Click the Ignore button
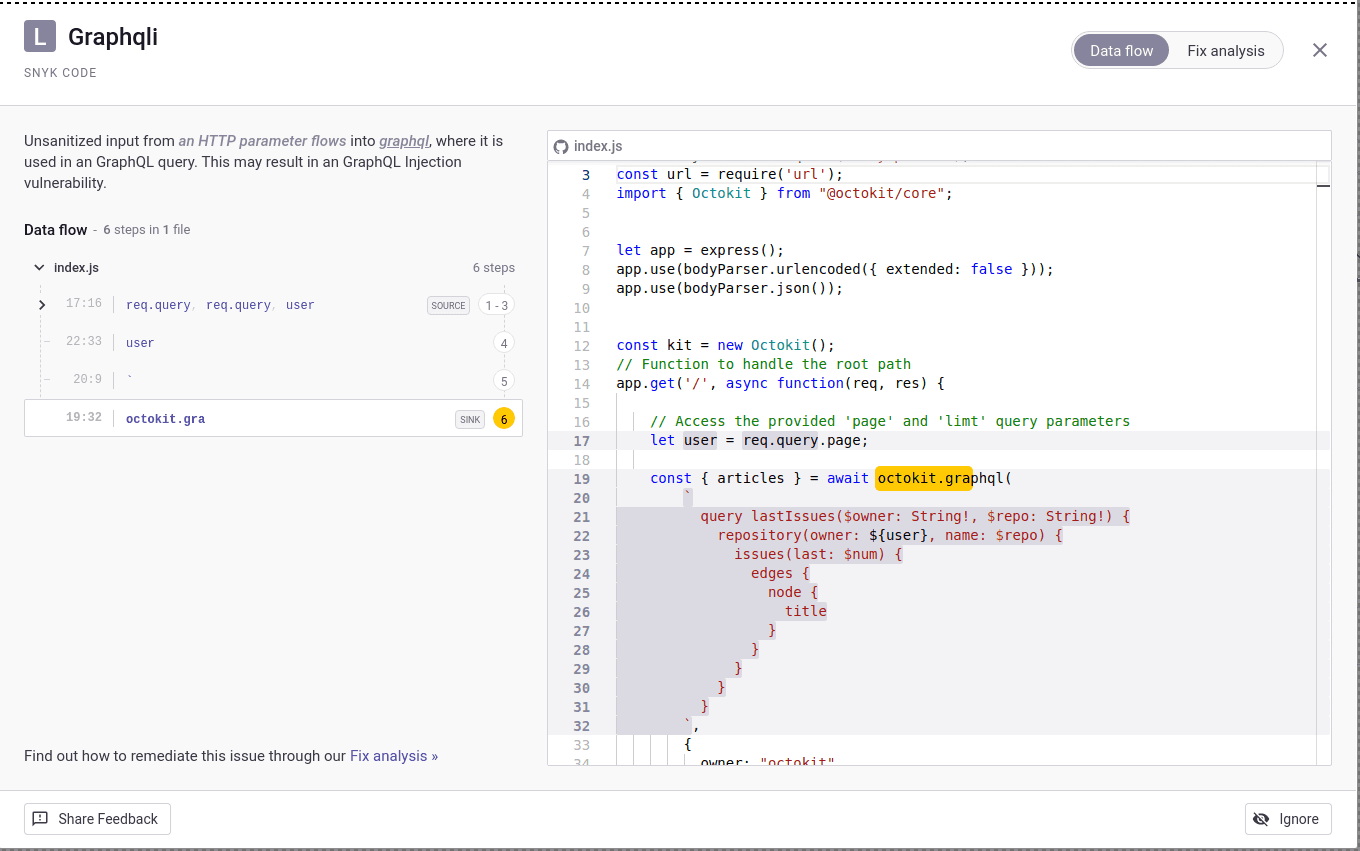 coord(1288,818)
